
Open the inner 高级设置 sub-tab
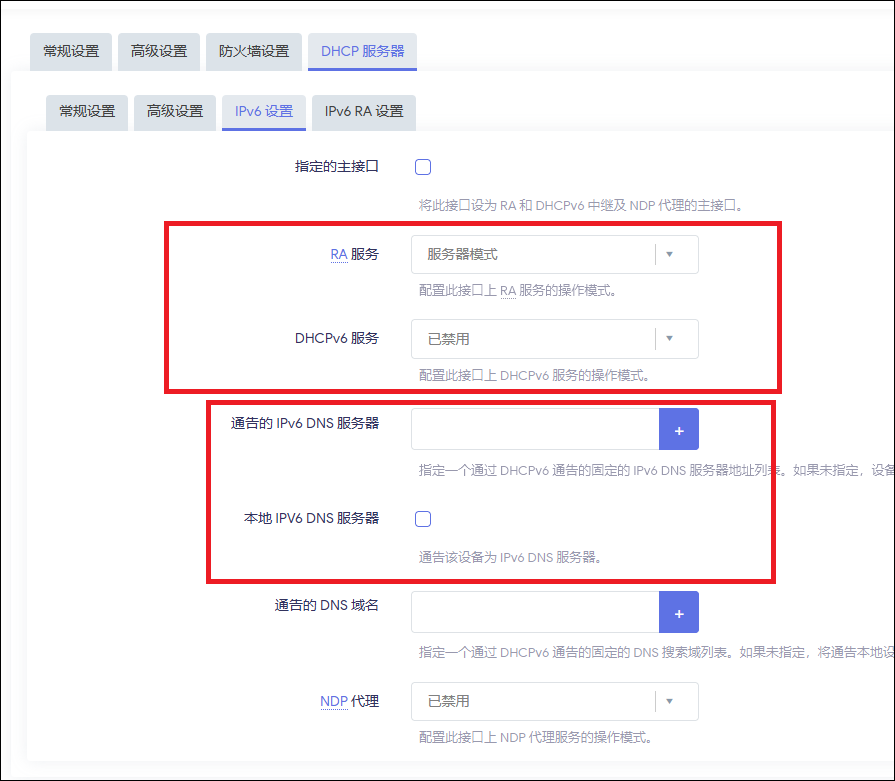click(x=175, y=112)
